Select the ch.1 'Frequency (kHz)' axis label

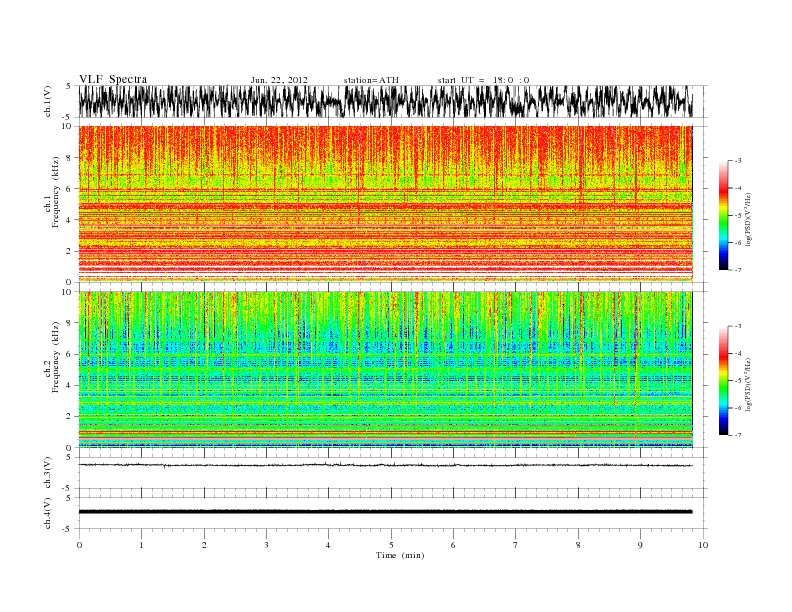(x=55, y=192)
